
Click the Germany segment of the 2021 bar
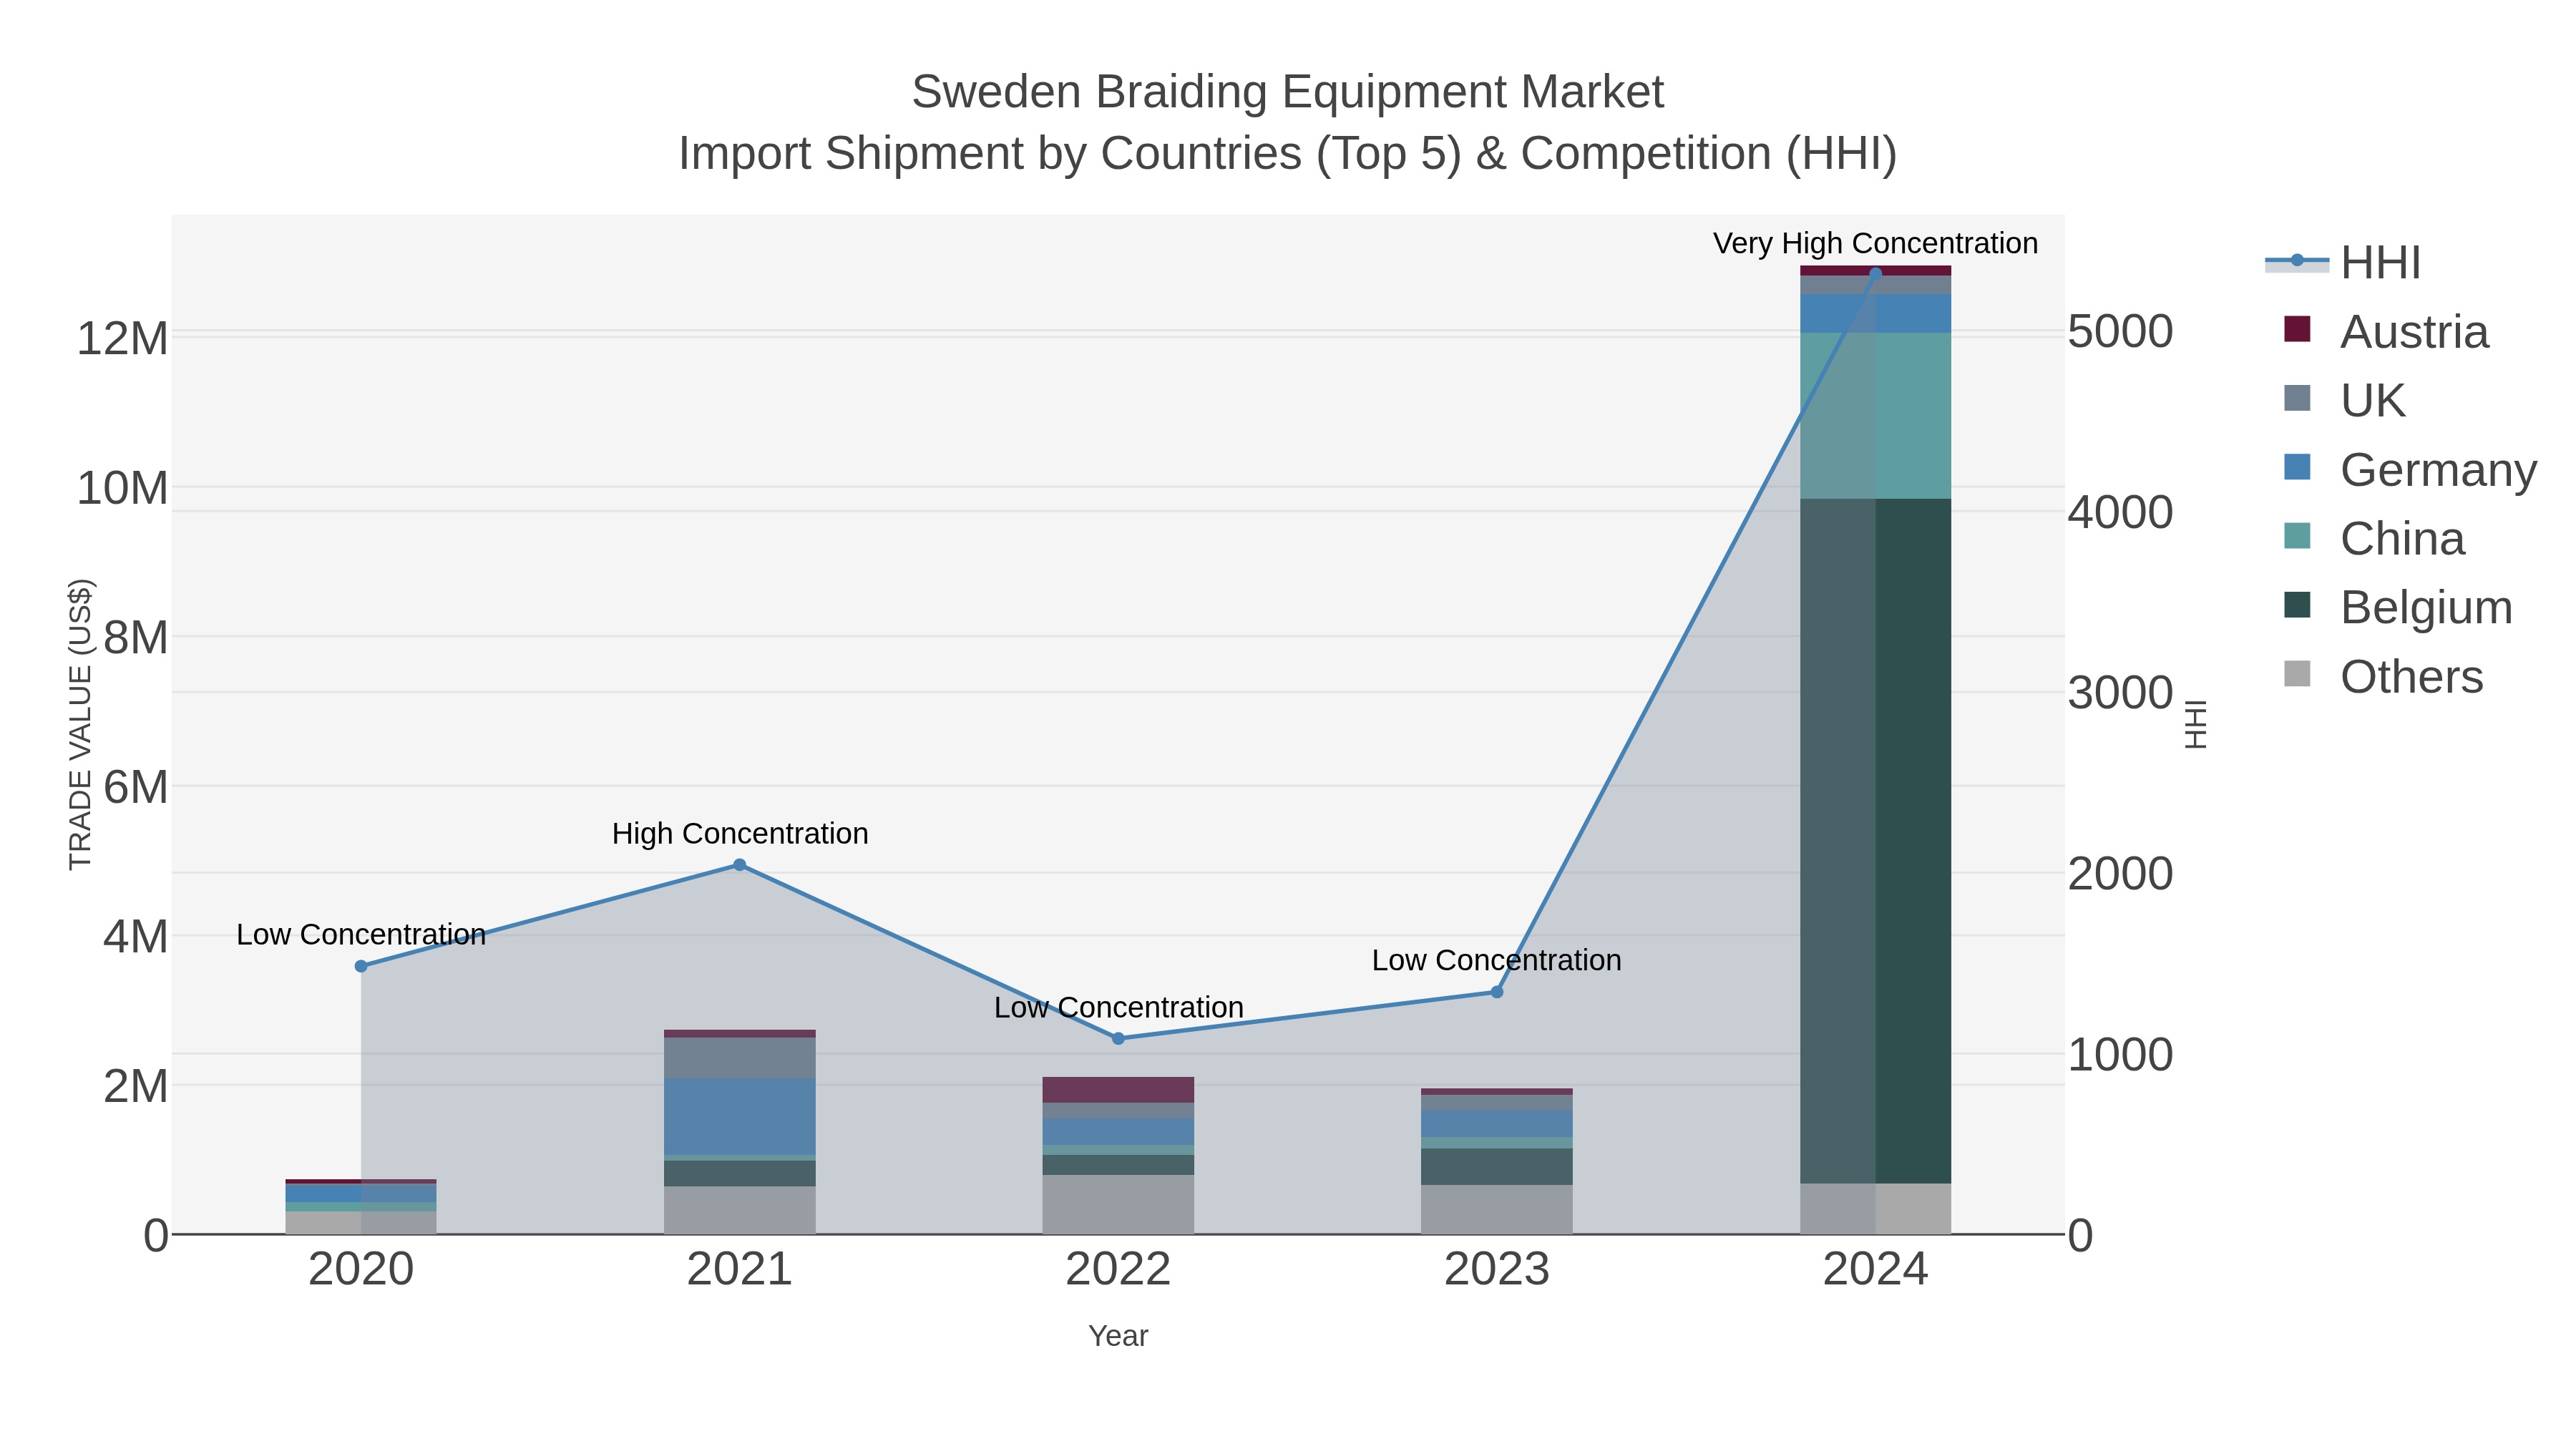pyautogui.click(x=740, y=1117)
